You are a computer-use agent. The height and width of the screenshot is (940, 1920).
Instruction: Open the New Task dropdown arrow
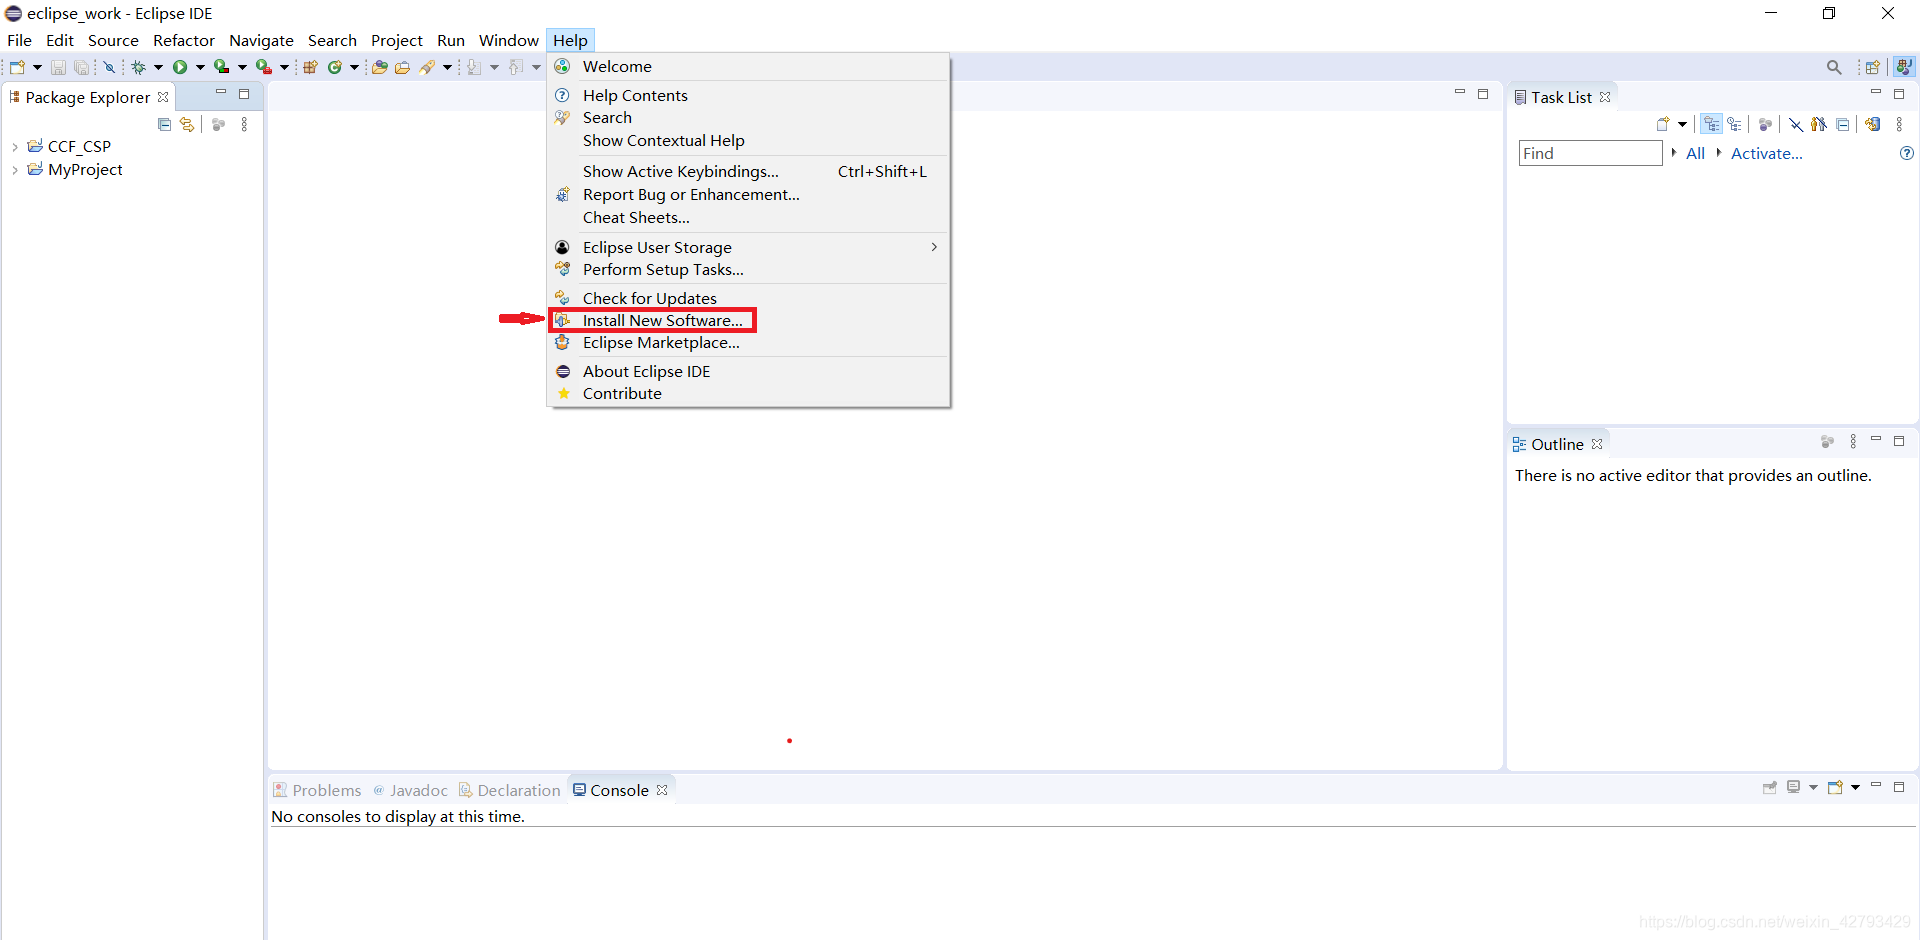click(1683, 125)
